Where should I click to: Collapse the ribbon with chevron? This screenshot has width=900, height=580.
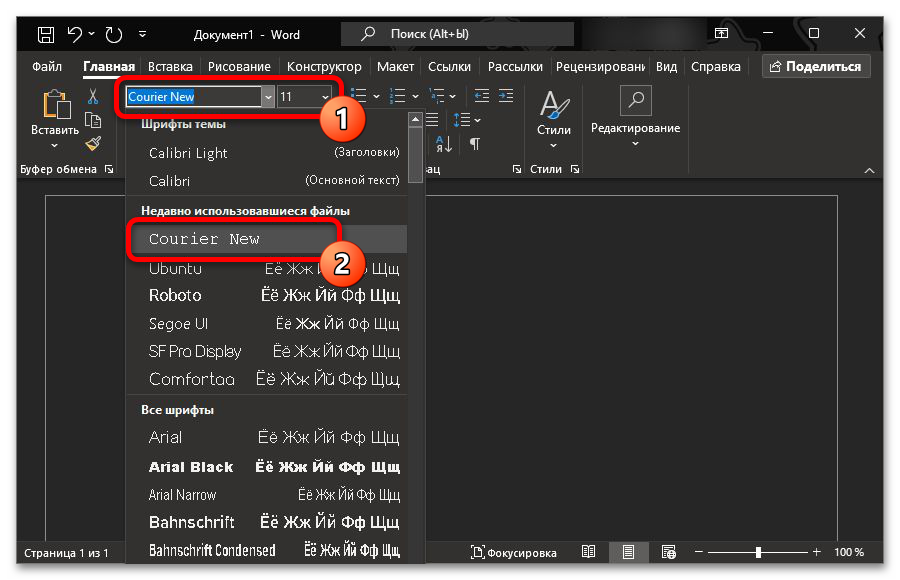tap(869, 171)
